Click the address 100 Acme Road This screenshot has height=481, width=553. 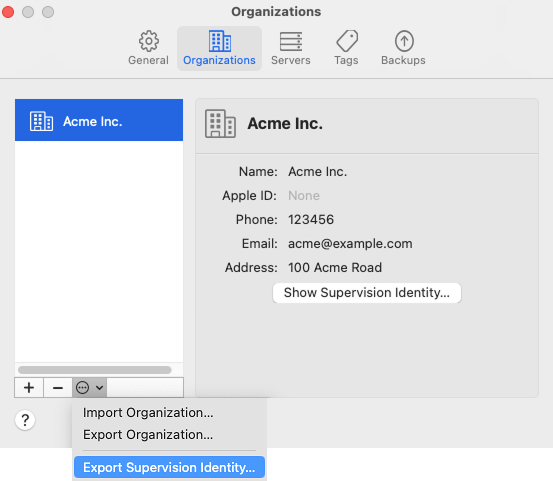[335, 267]
